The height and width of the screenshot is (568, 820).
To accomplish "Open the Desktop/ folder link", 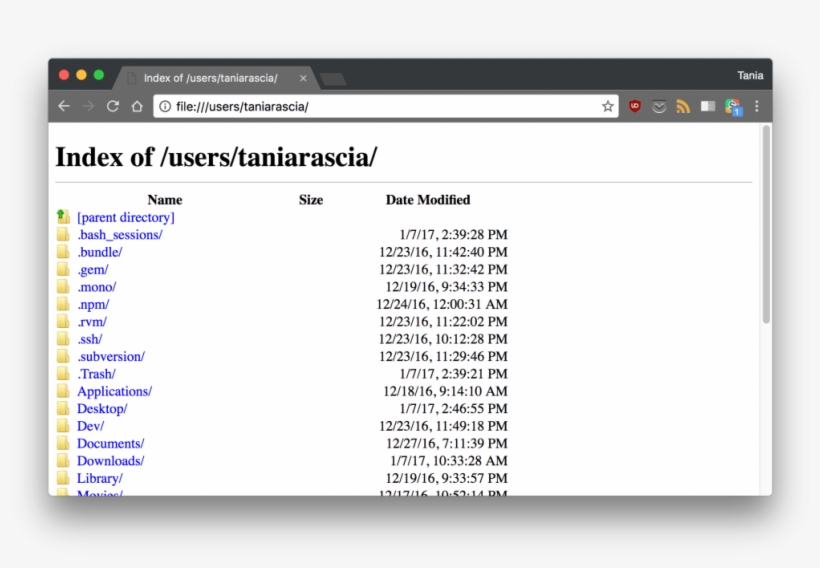I will point(102,408).
